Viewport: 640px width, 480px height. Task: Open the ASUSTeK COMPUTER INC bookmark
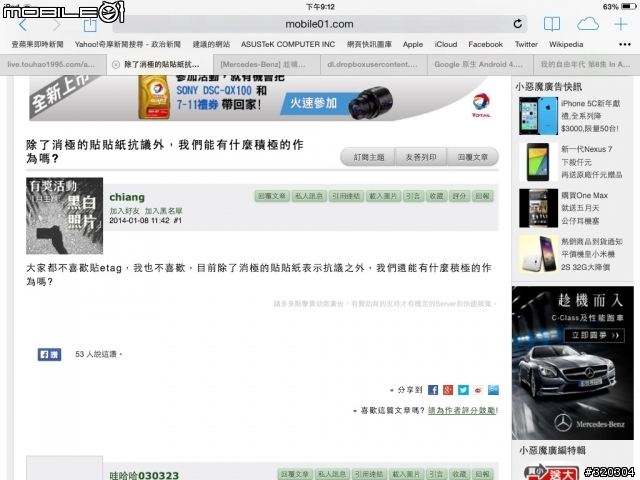[288, 44]
